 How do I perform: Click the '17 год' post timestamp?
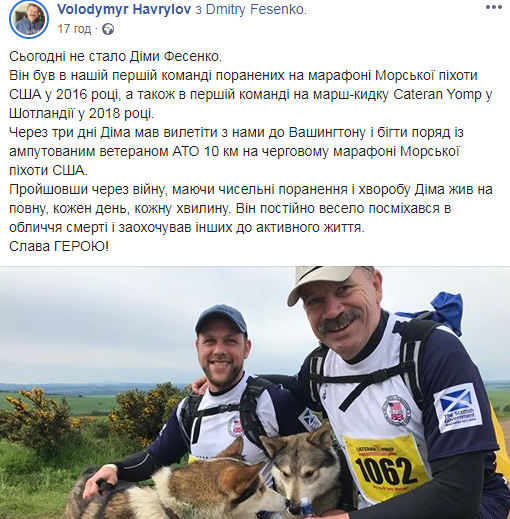74,29
